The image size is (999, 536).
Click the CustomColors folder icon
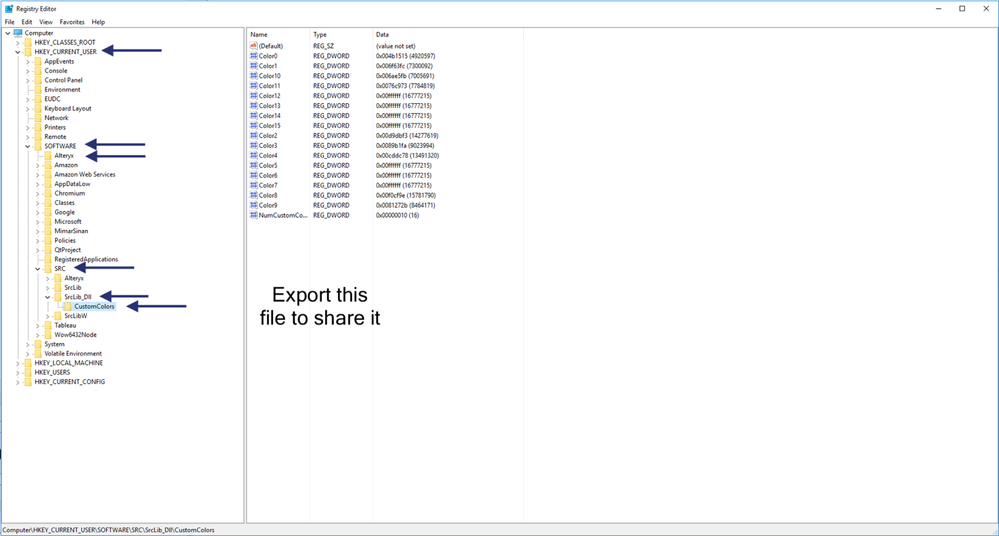click(x=68, y=307)
